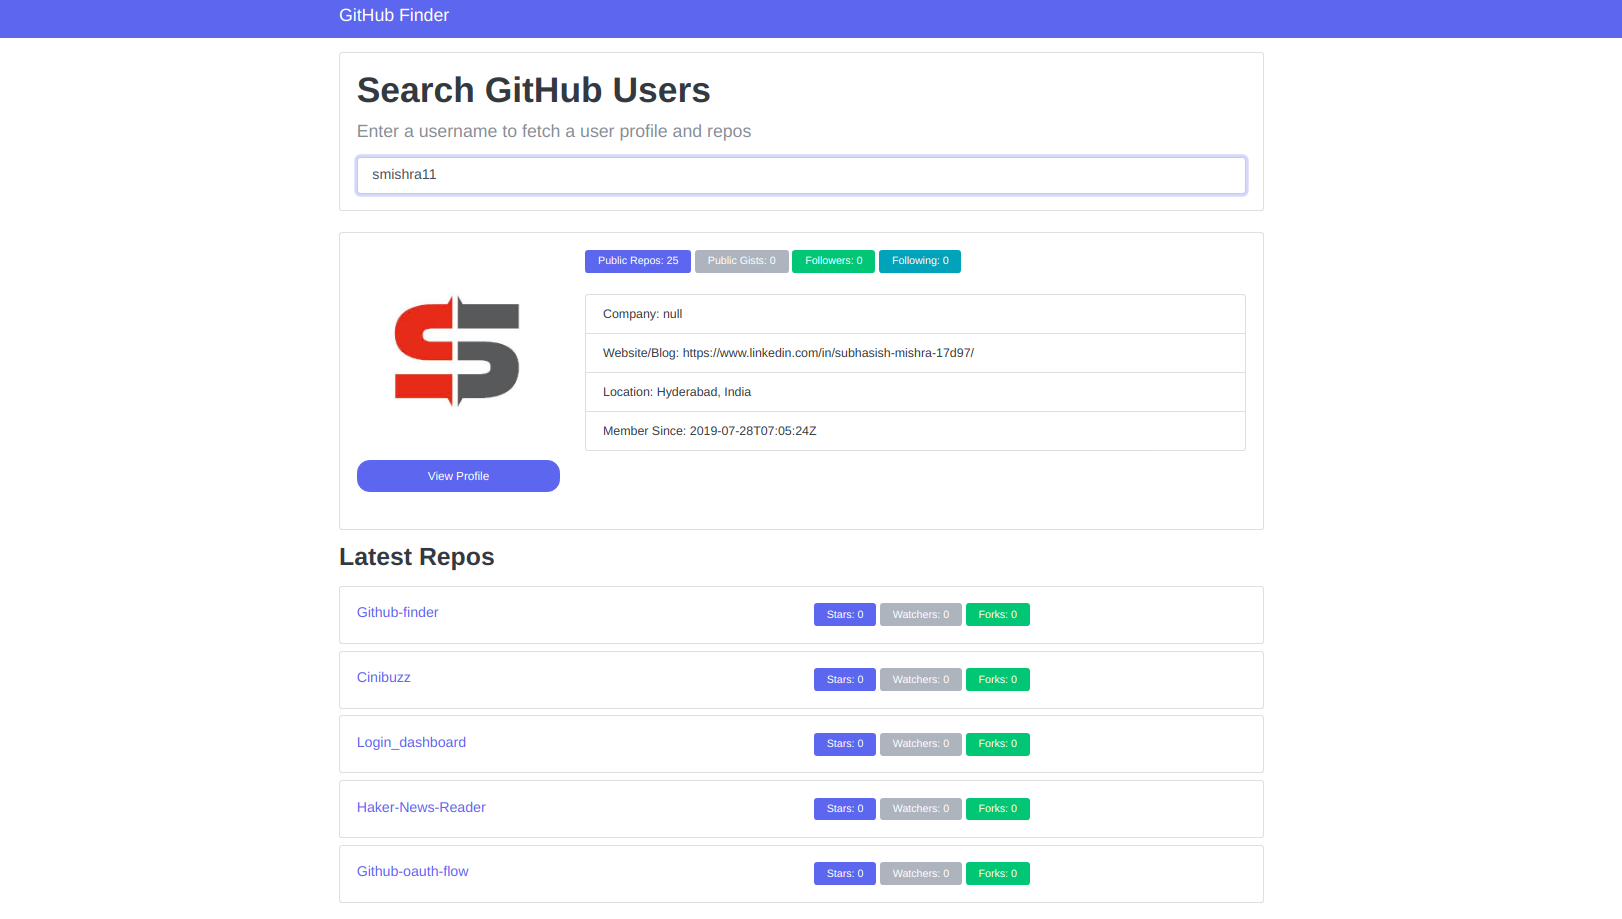Screen dimensions: 1622x919
Task: Click the Public Gists: 0 badge
Action: (x=741, y=261)
